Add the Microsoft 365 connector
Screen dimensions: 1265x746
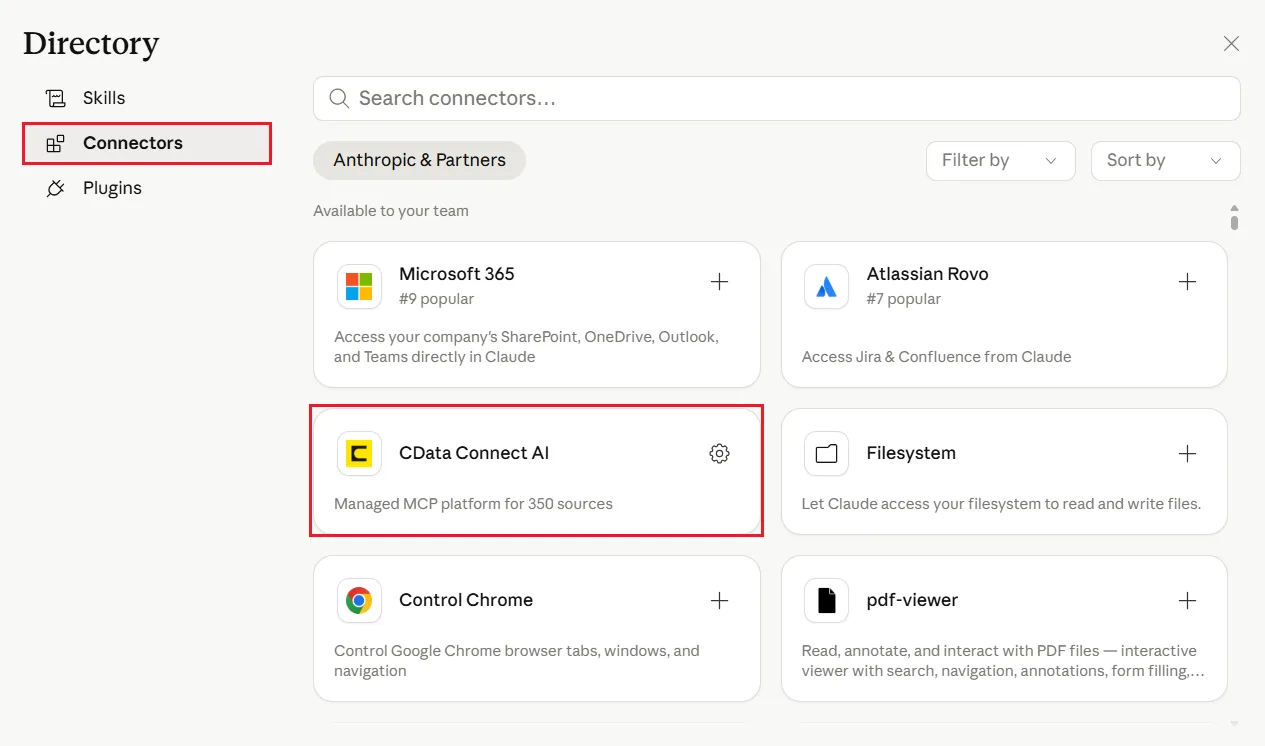(719, 282)
